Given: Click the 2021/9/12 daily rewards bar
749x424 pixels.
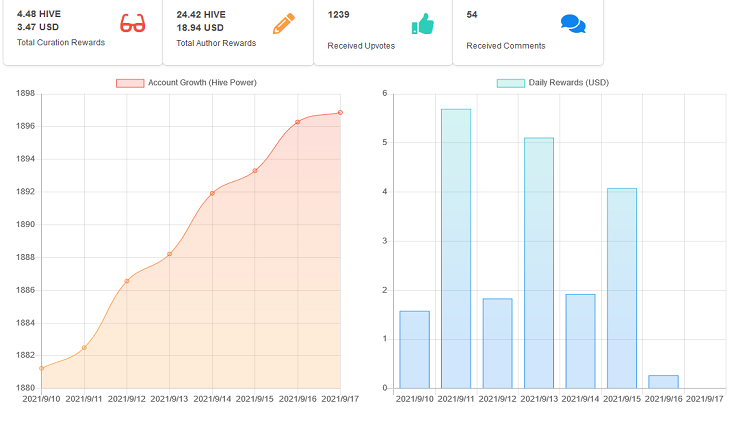Looking at the screenshot, I should tap(497, 343).
